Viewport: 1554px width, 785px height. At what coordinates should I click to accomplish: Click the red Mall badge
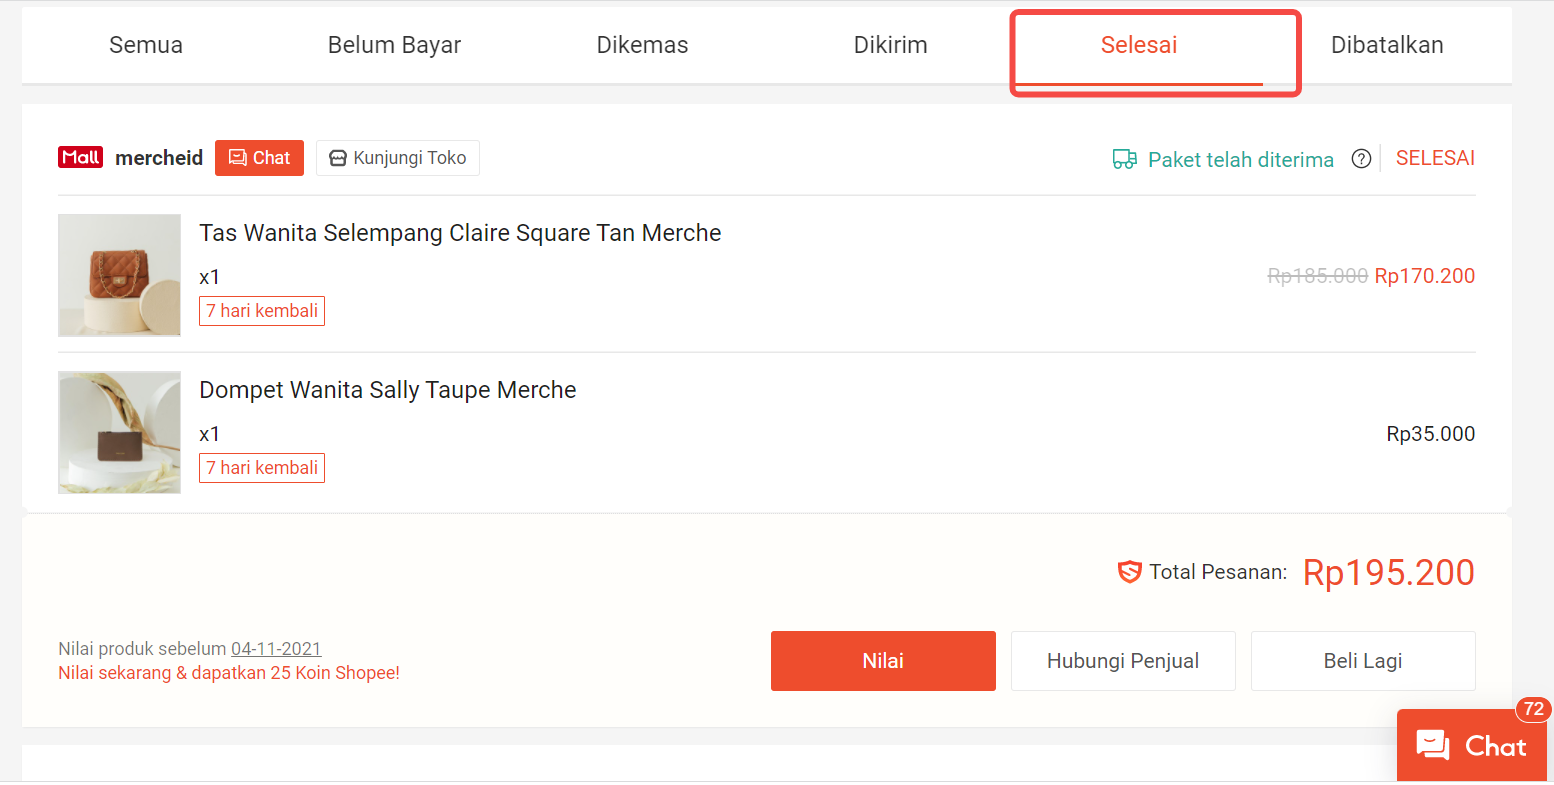pyautogui.click(x=81, y=158)
